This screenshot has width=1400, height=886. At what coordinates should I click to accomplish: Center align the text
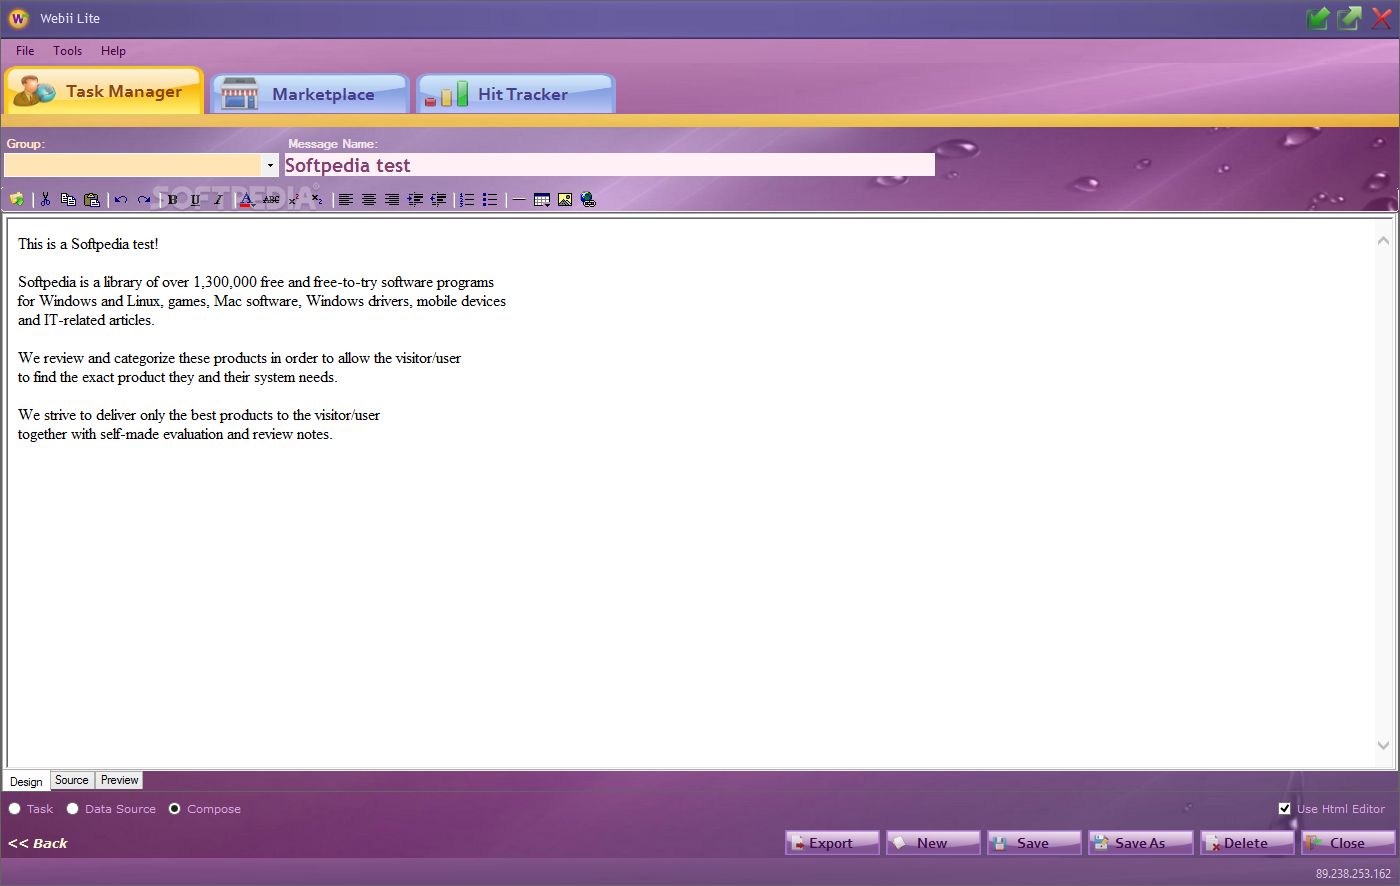[369, 200]
